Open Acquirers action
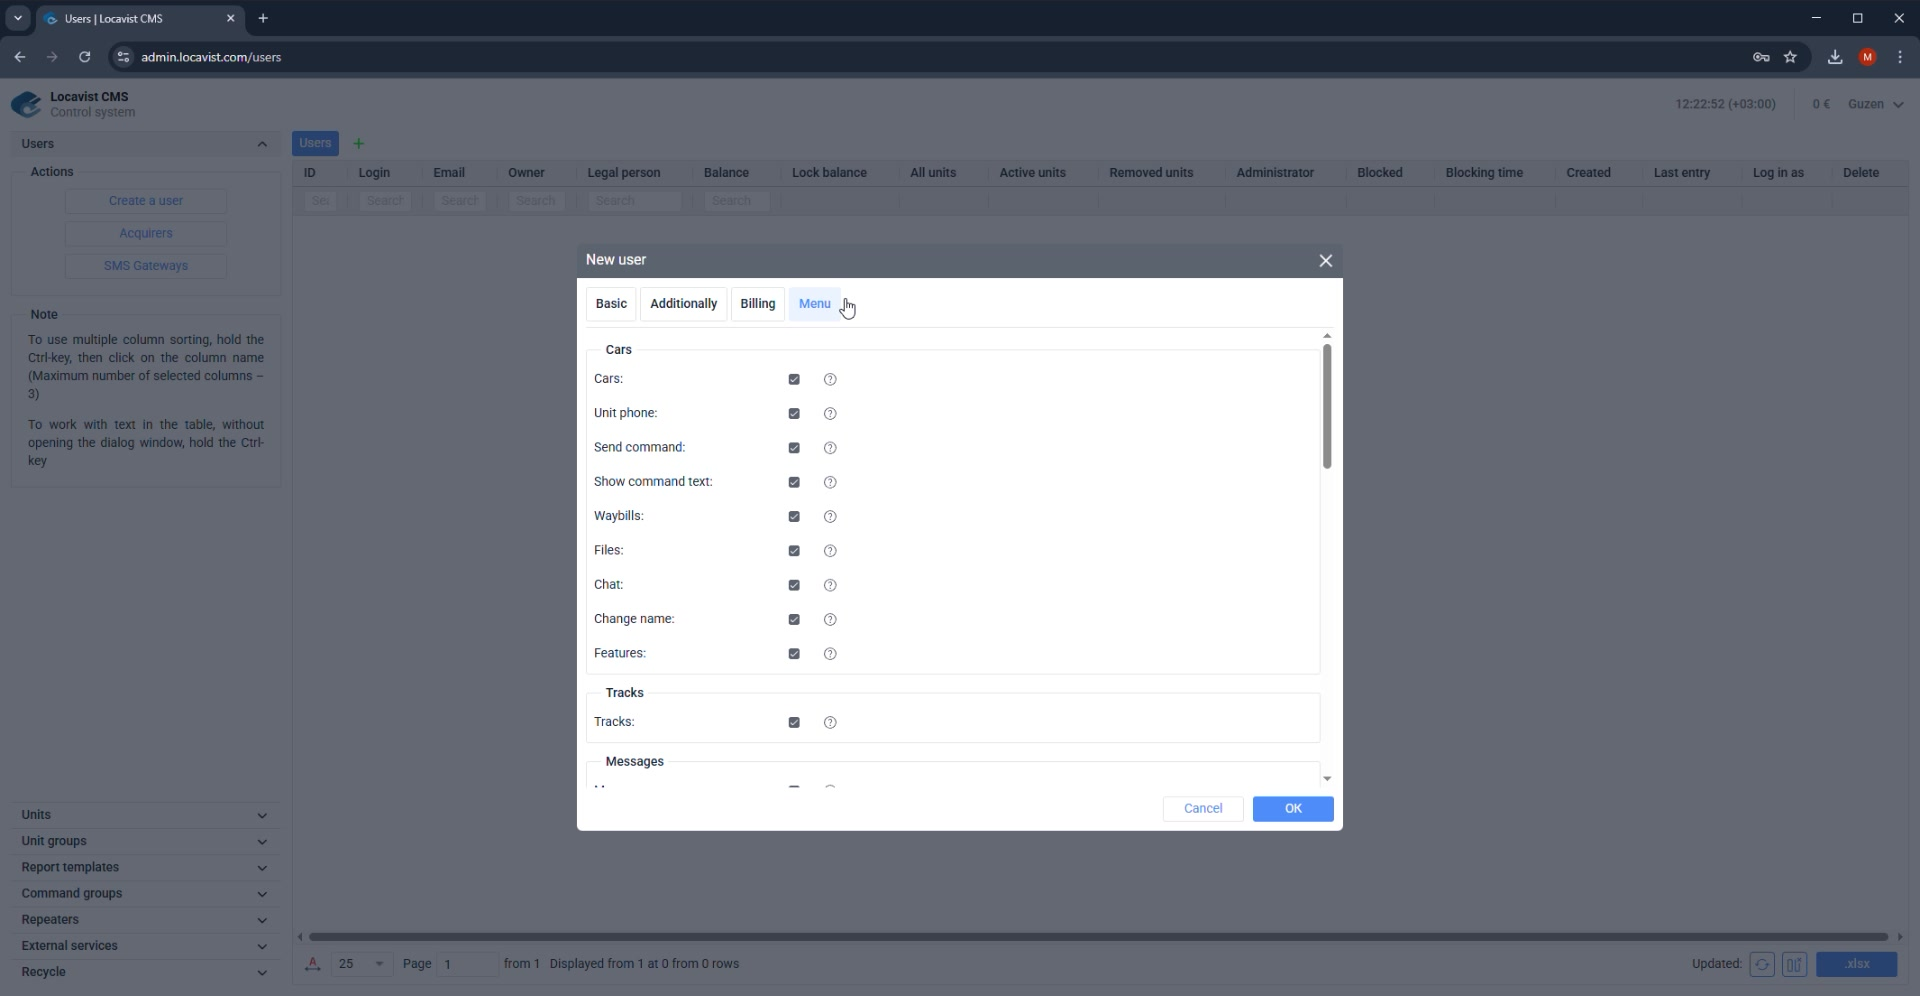Viewport: 1920px width, 996px height. click(146, 234)
